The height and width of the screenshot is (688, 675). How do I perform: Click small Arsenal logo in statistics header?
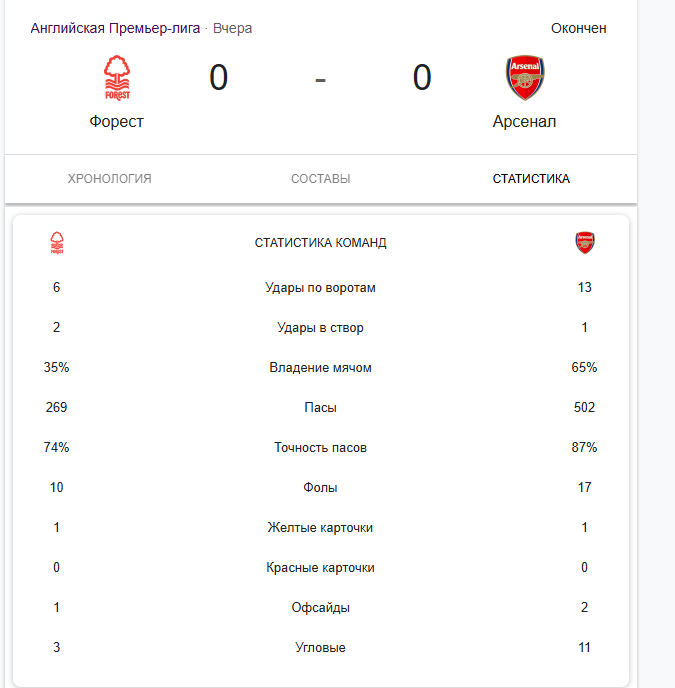pyautogui.click(x=585, y=243)
